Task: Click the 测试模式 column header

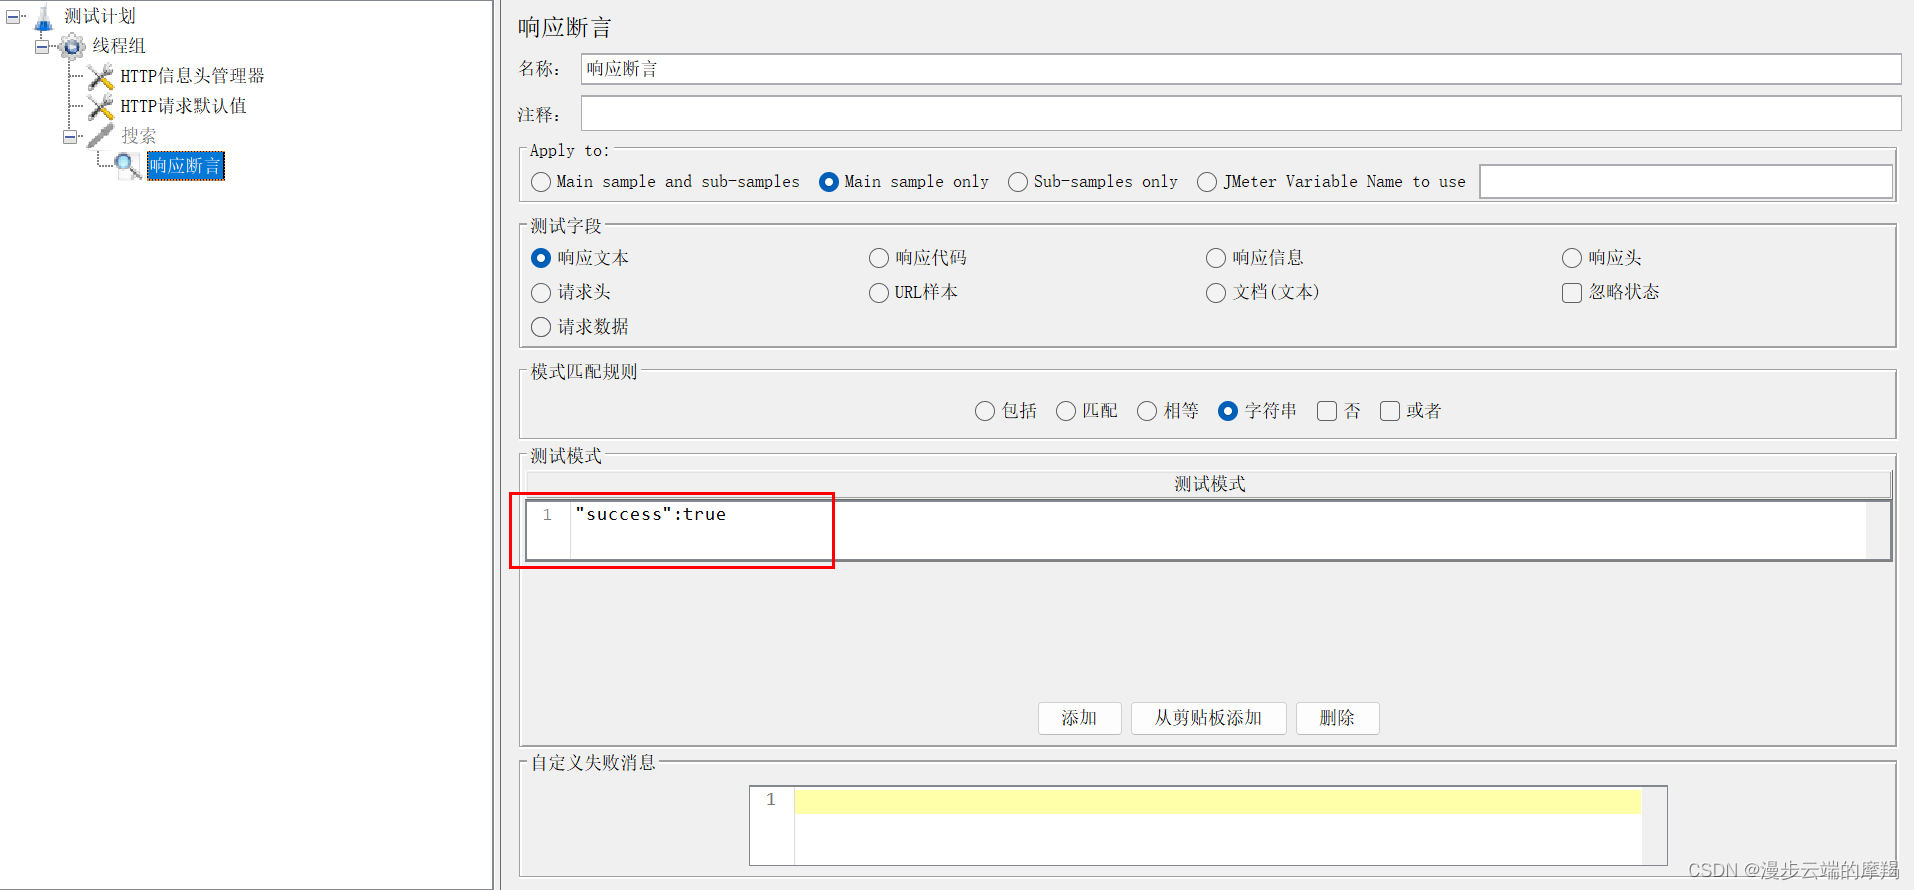Action: point(1209,484)
